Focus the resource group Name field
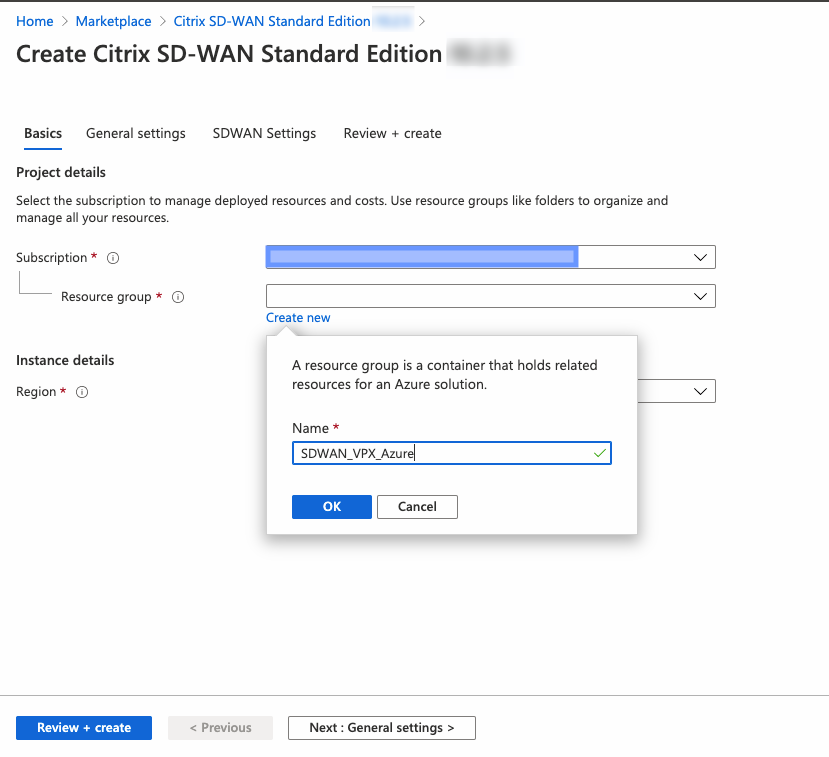This screenshot has height=757, width=829. click(452, 453)
